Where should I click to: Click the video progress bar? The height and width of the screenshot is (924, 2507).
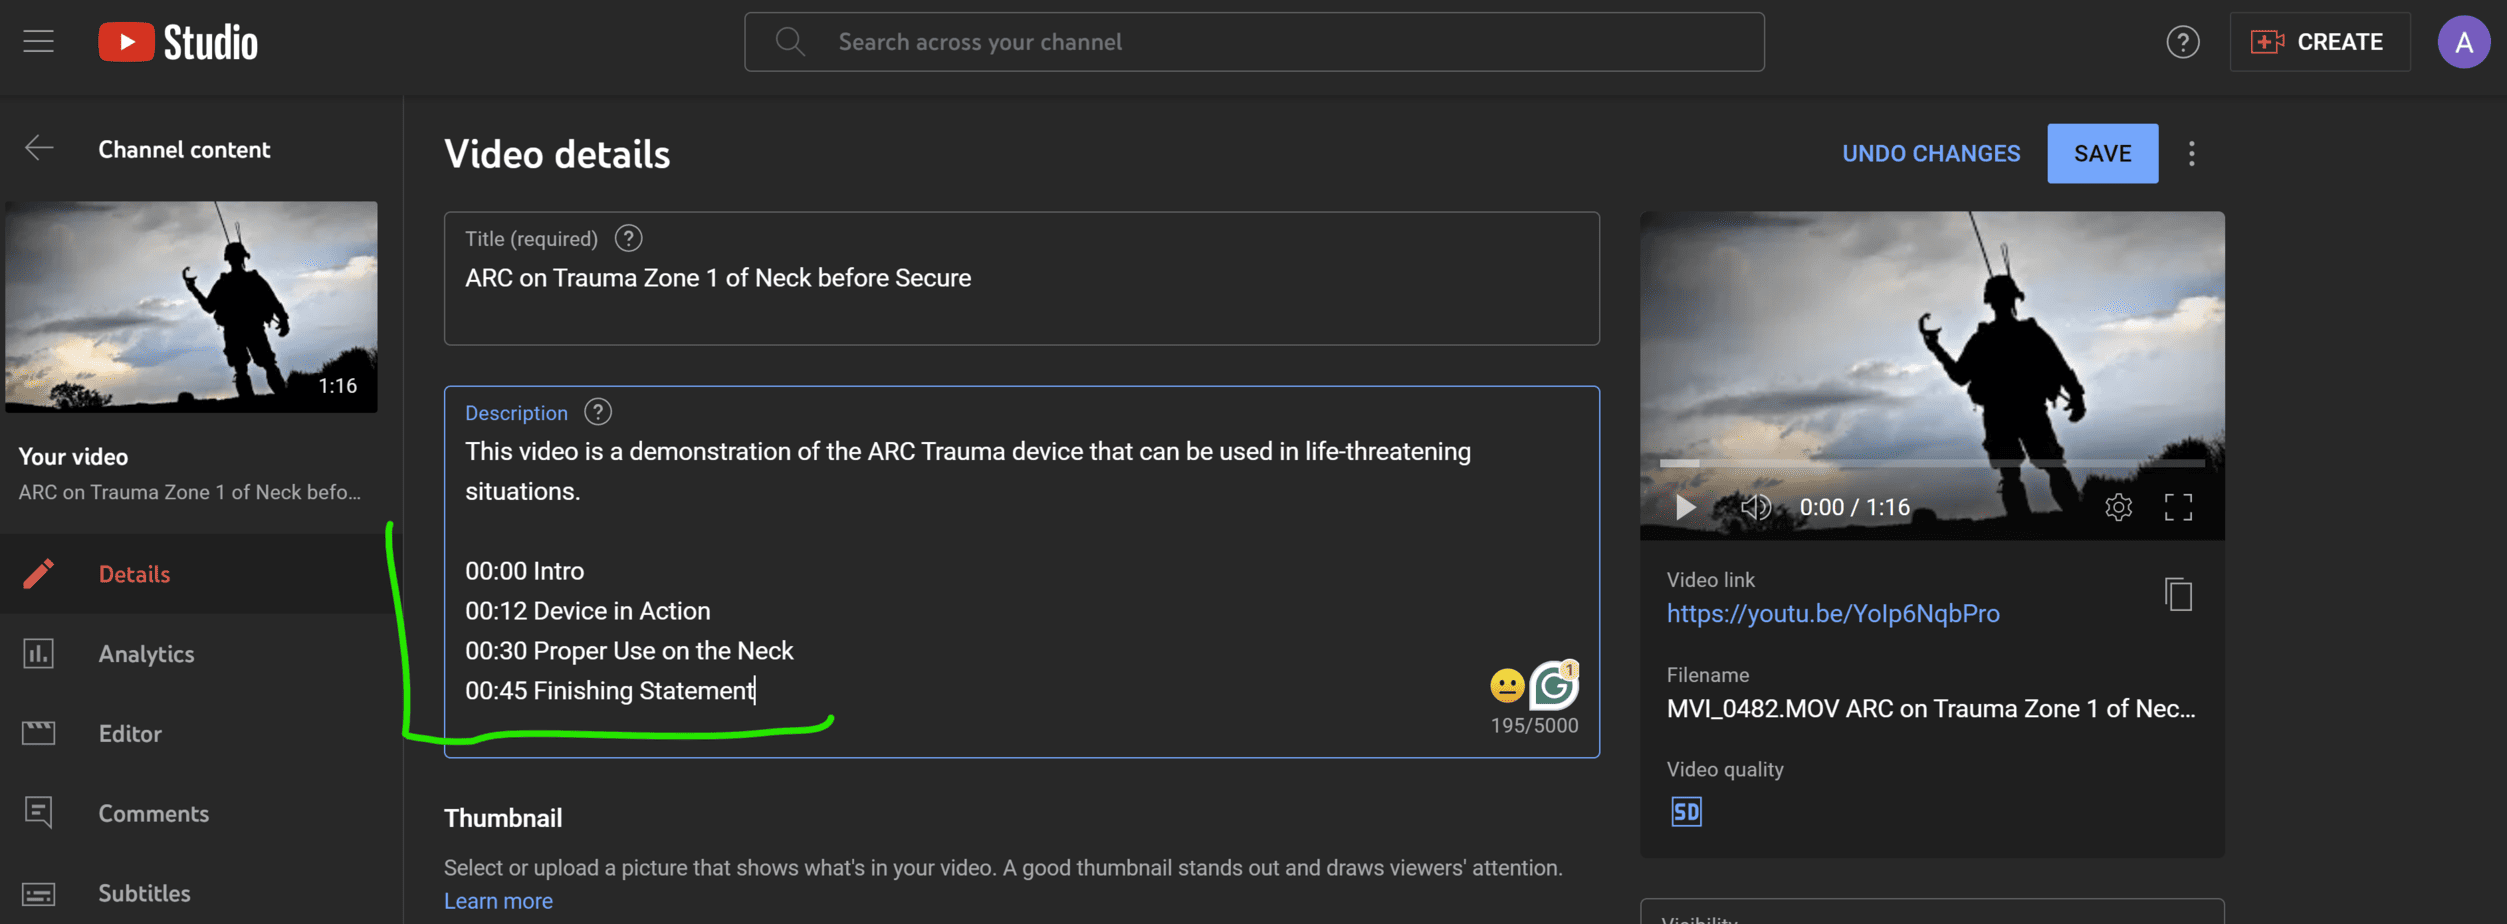(1931, 463)
